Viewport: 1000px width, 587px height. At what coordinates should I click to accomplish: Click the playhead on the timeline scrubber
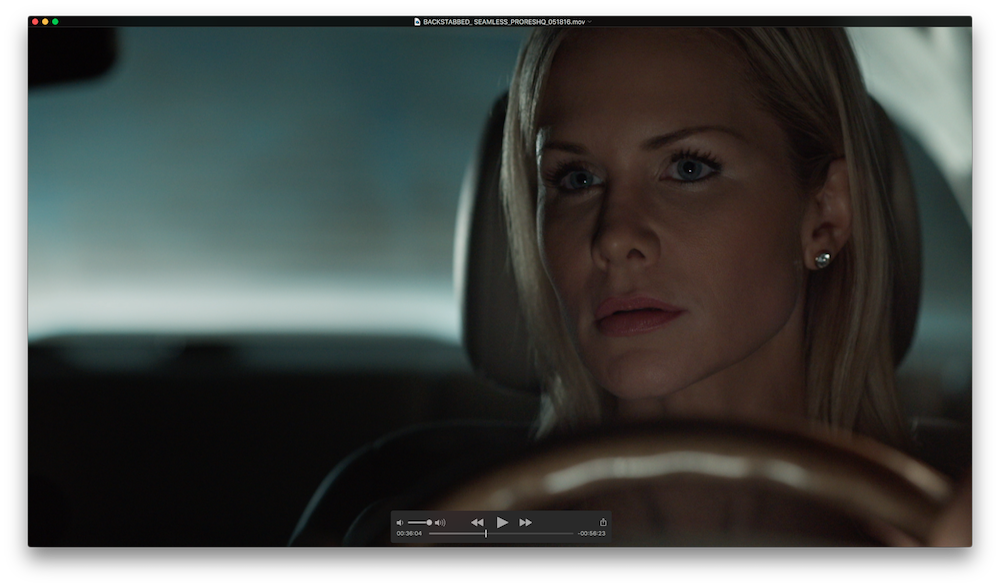click(486, 534)
